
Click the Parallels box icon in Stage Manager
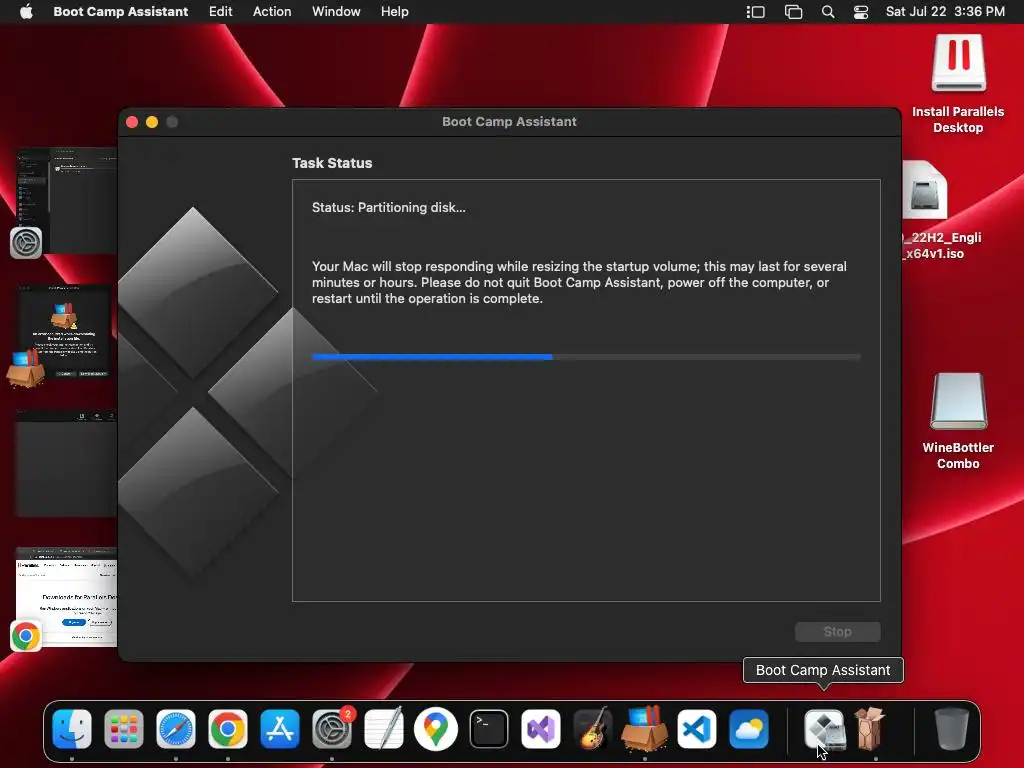[26, 368]
